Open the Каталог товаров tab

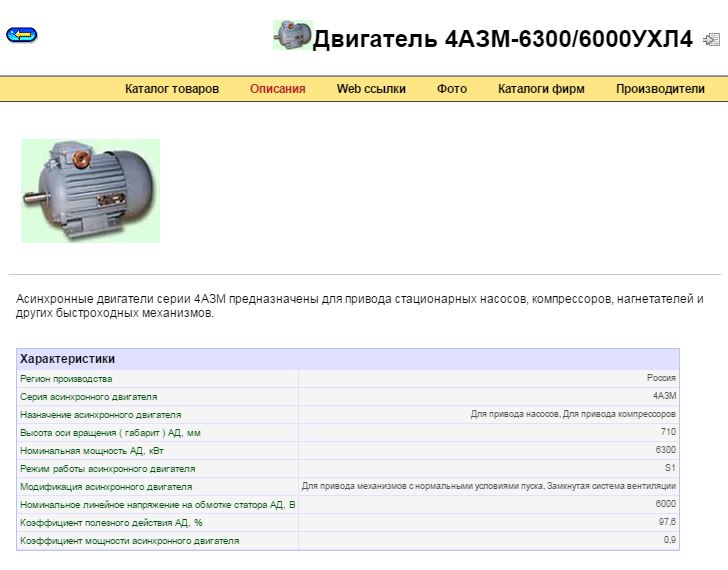172,89
